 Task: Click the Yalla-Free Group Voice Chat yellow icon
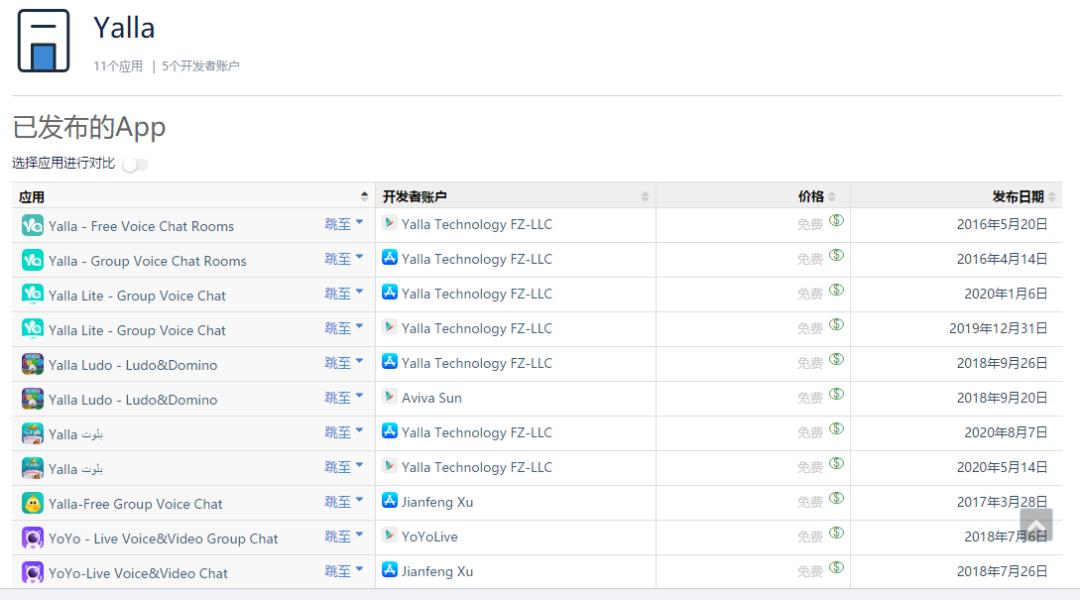(x=32, y=503)
